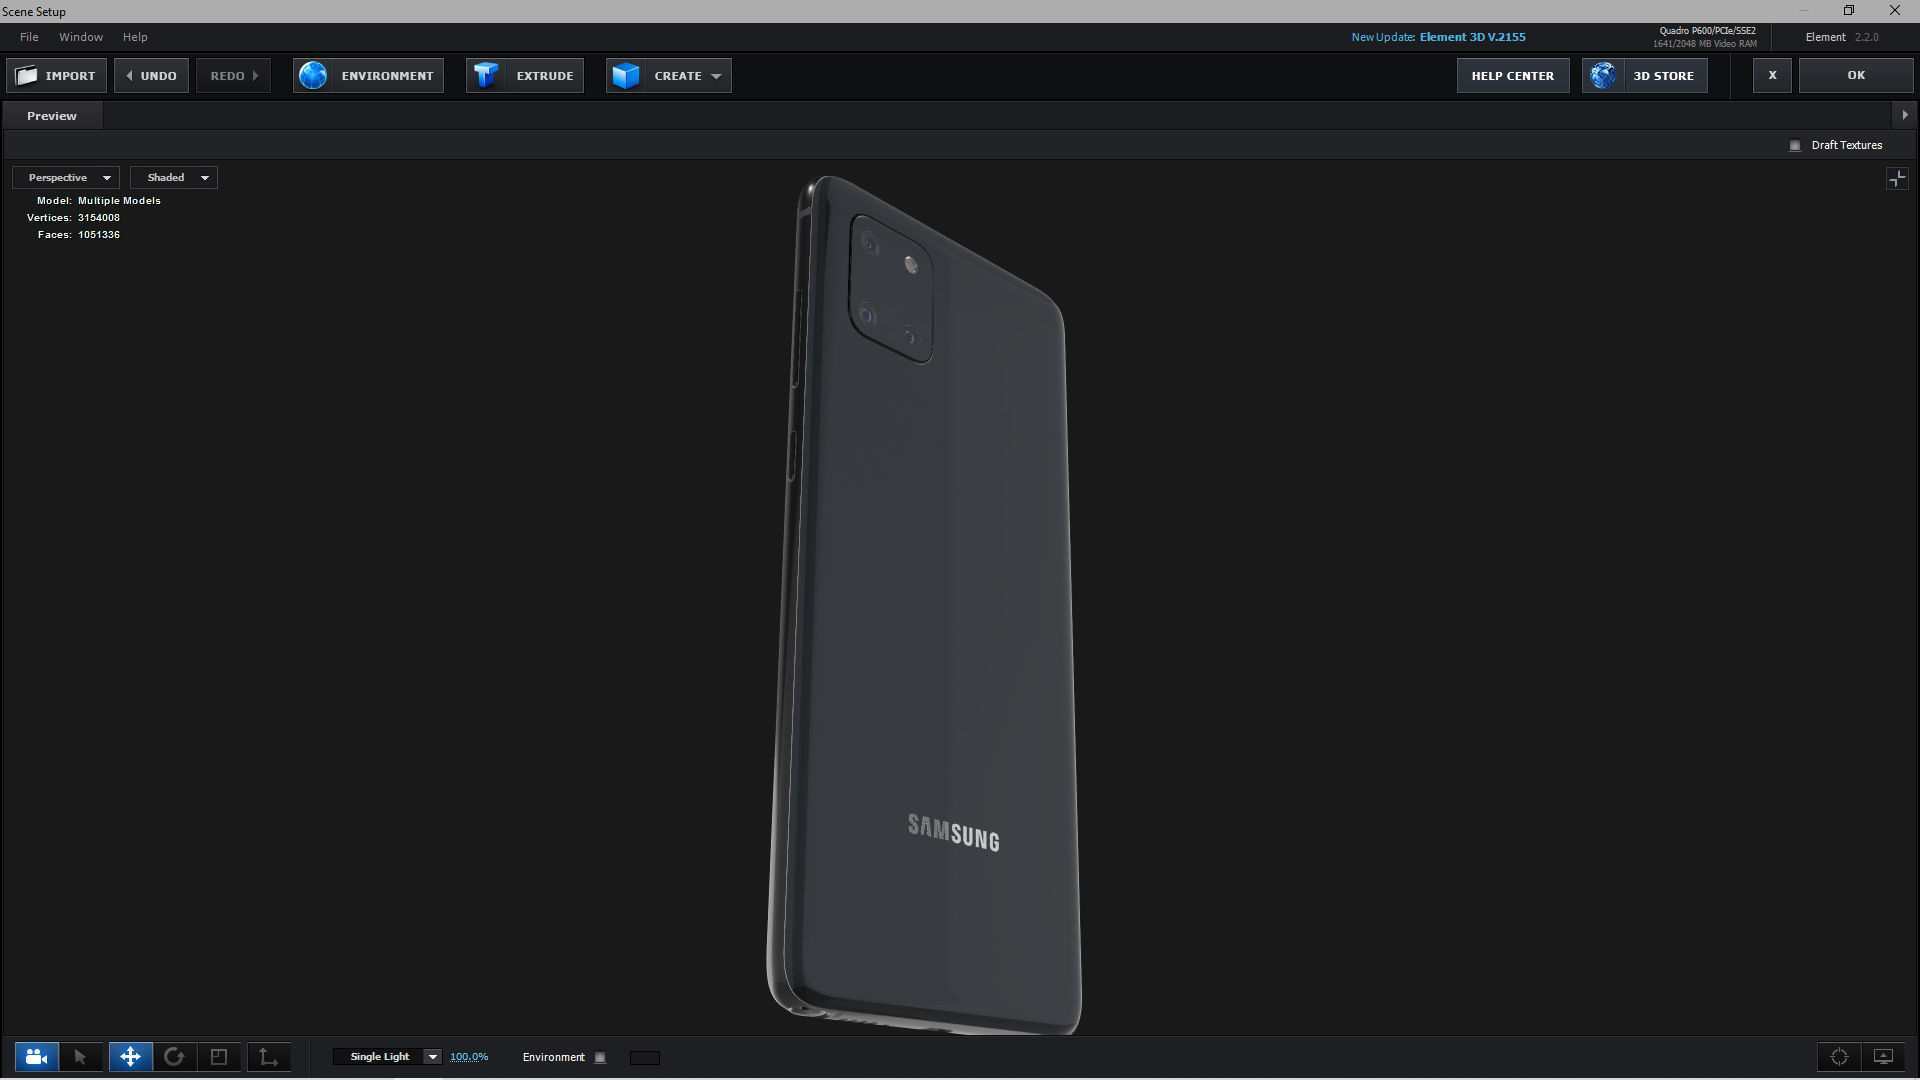Click the Model: Multiple Models label
This screenshot has height=1080, width=1920.
click(x=99, y=201)
